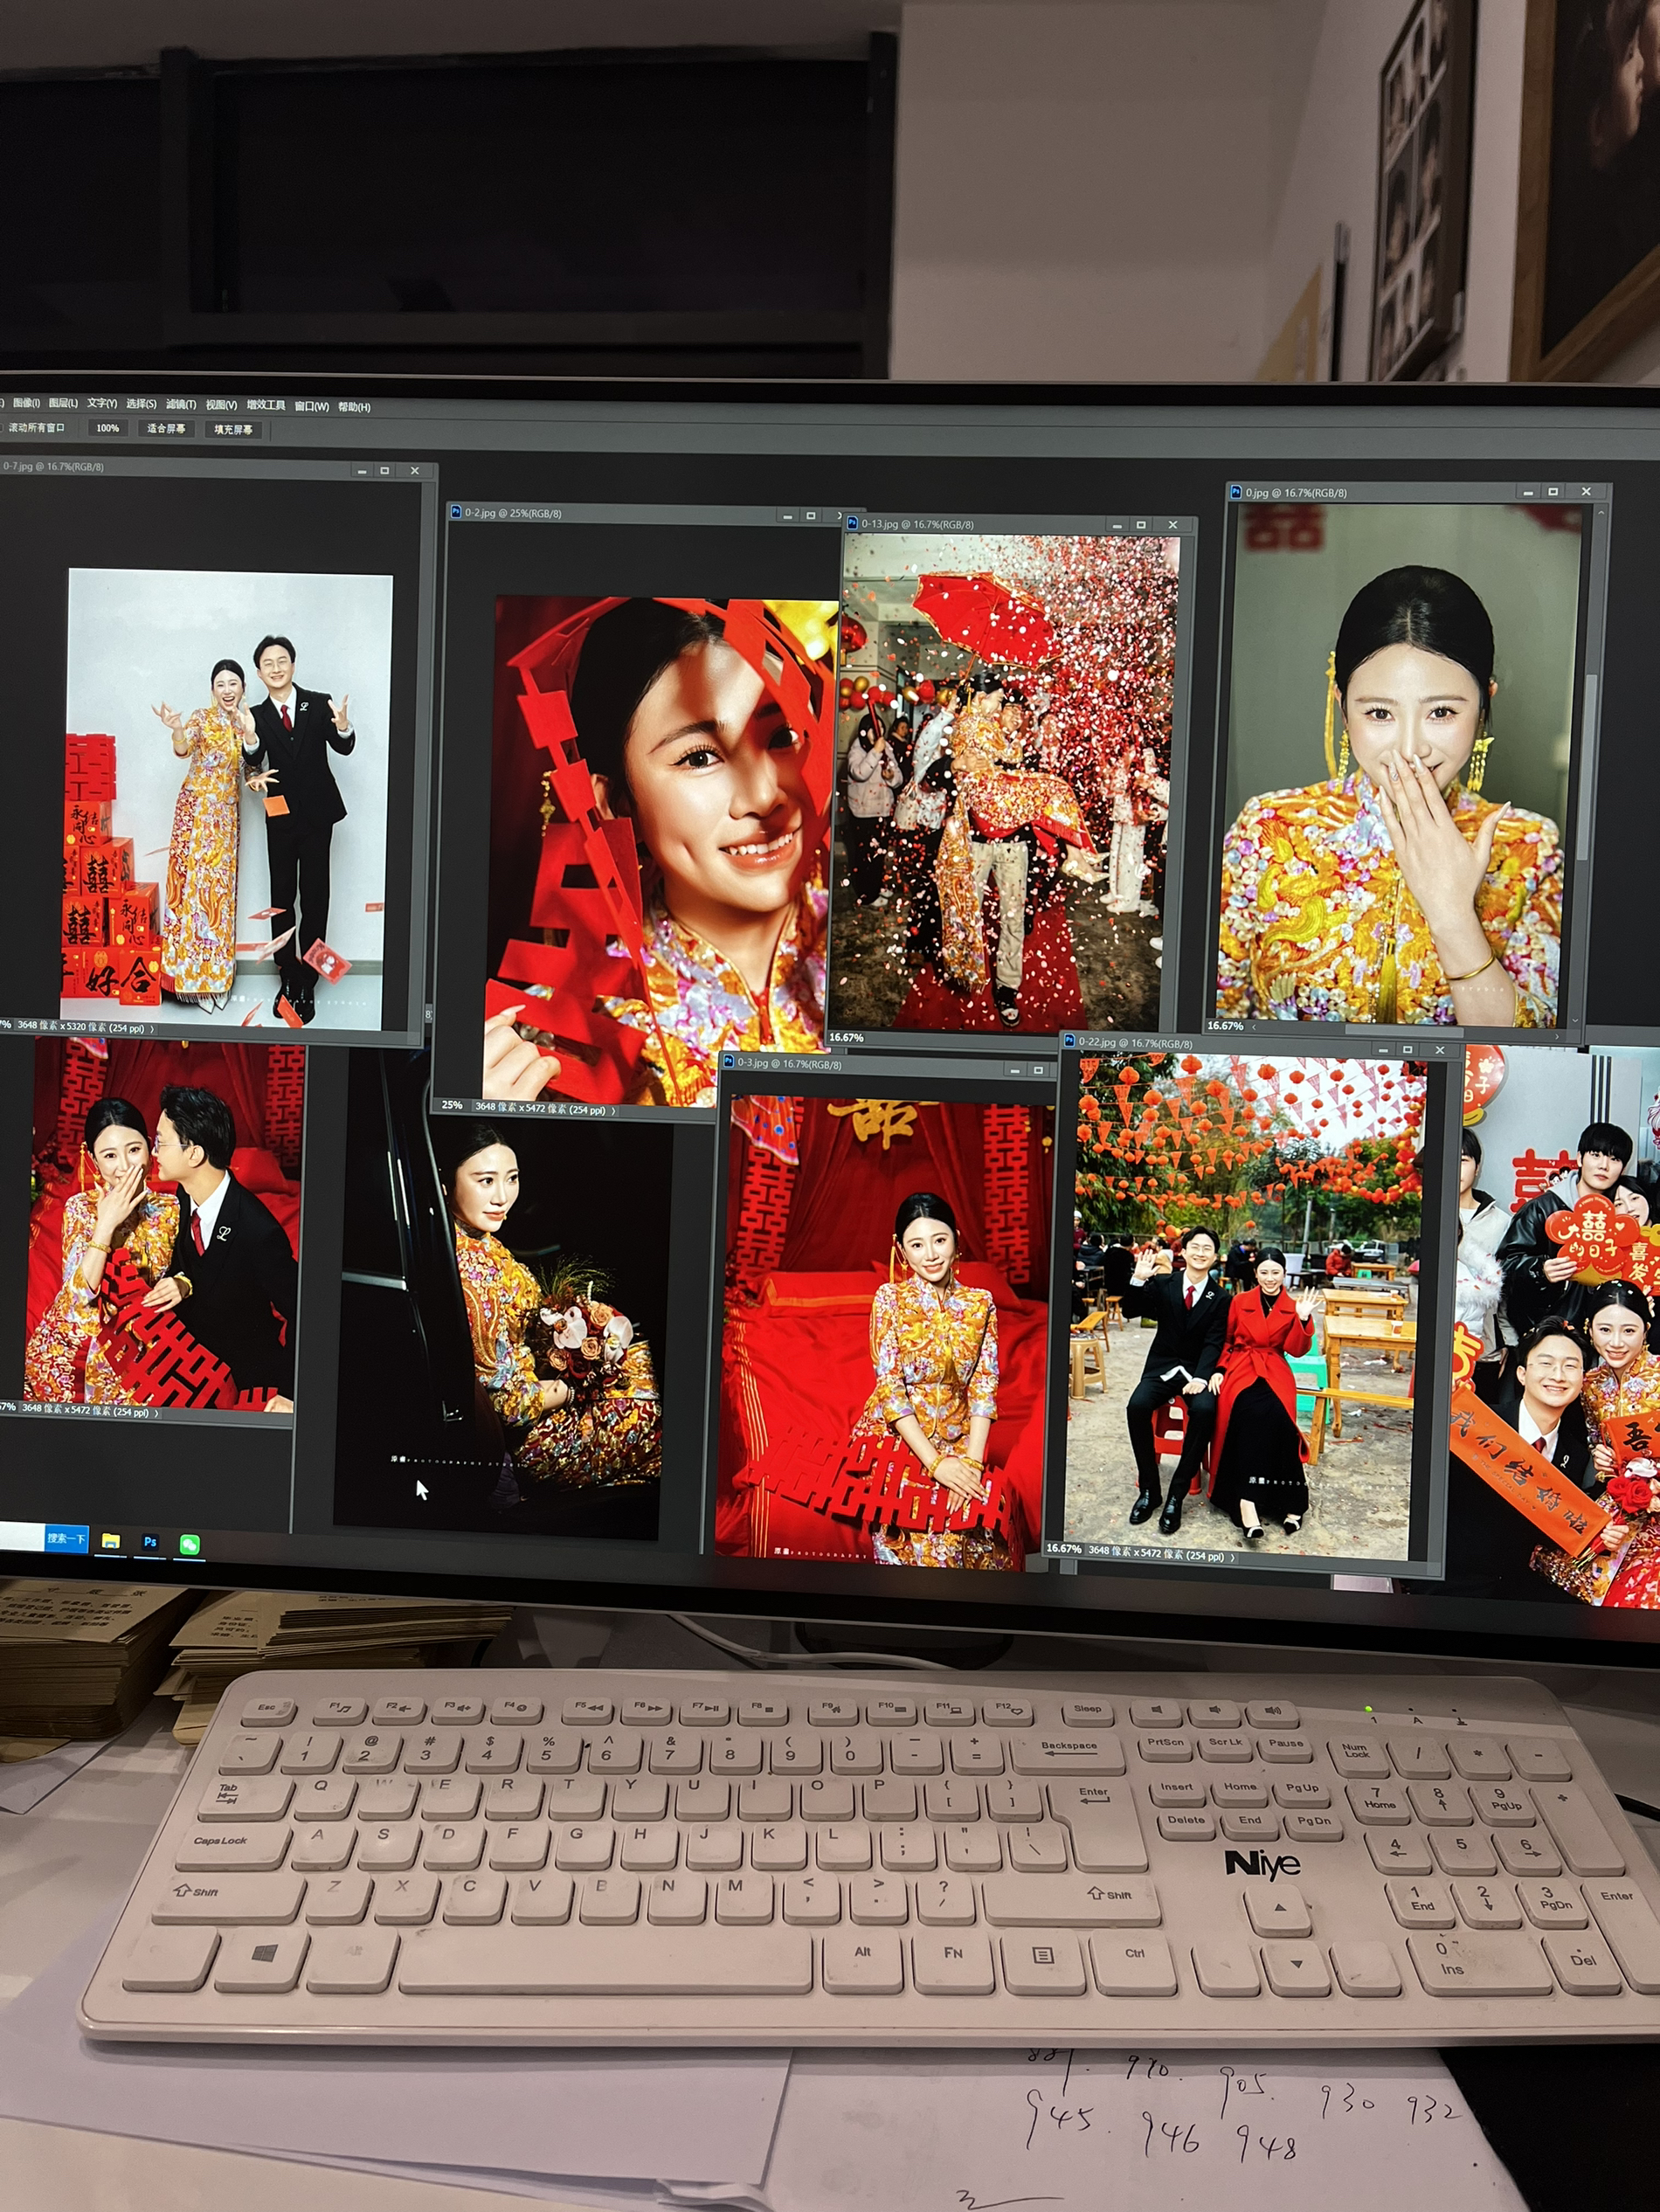Open the File Explorer taskbar icon
1660x2212 pixels.
click(111, 1541)
